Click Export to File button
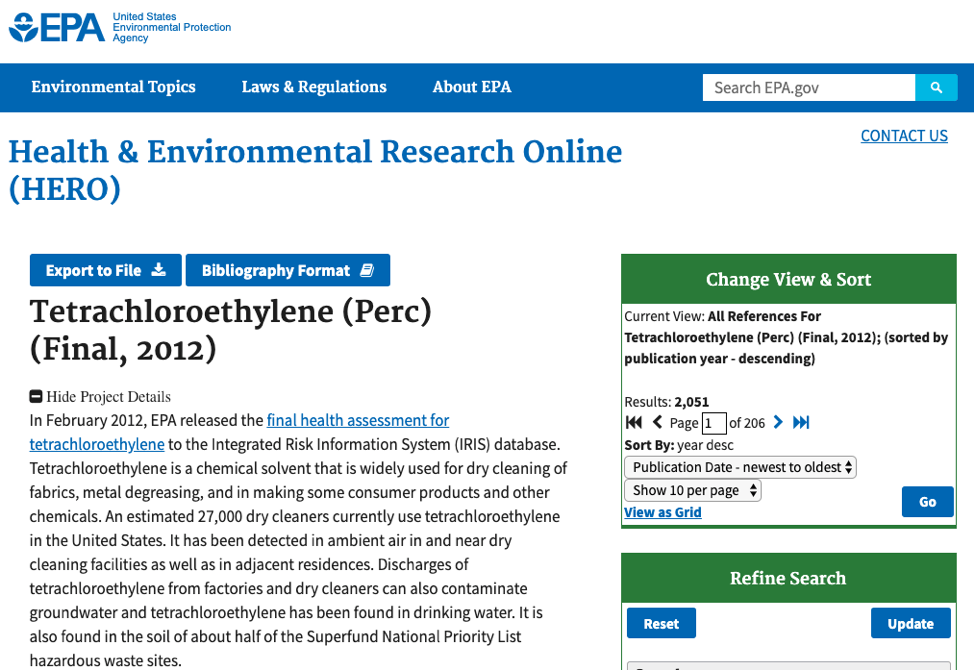This screenshot has height=670, width=974. pos(106,270)
